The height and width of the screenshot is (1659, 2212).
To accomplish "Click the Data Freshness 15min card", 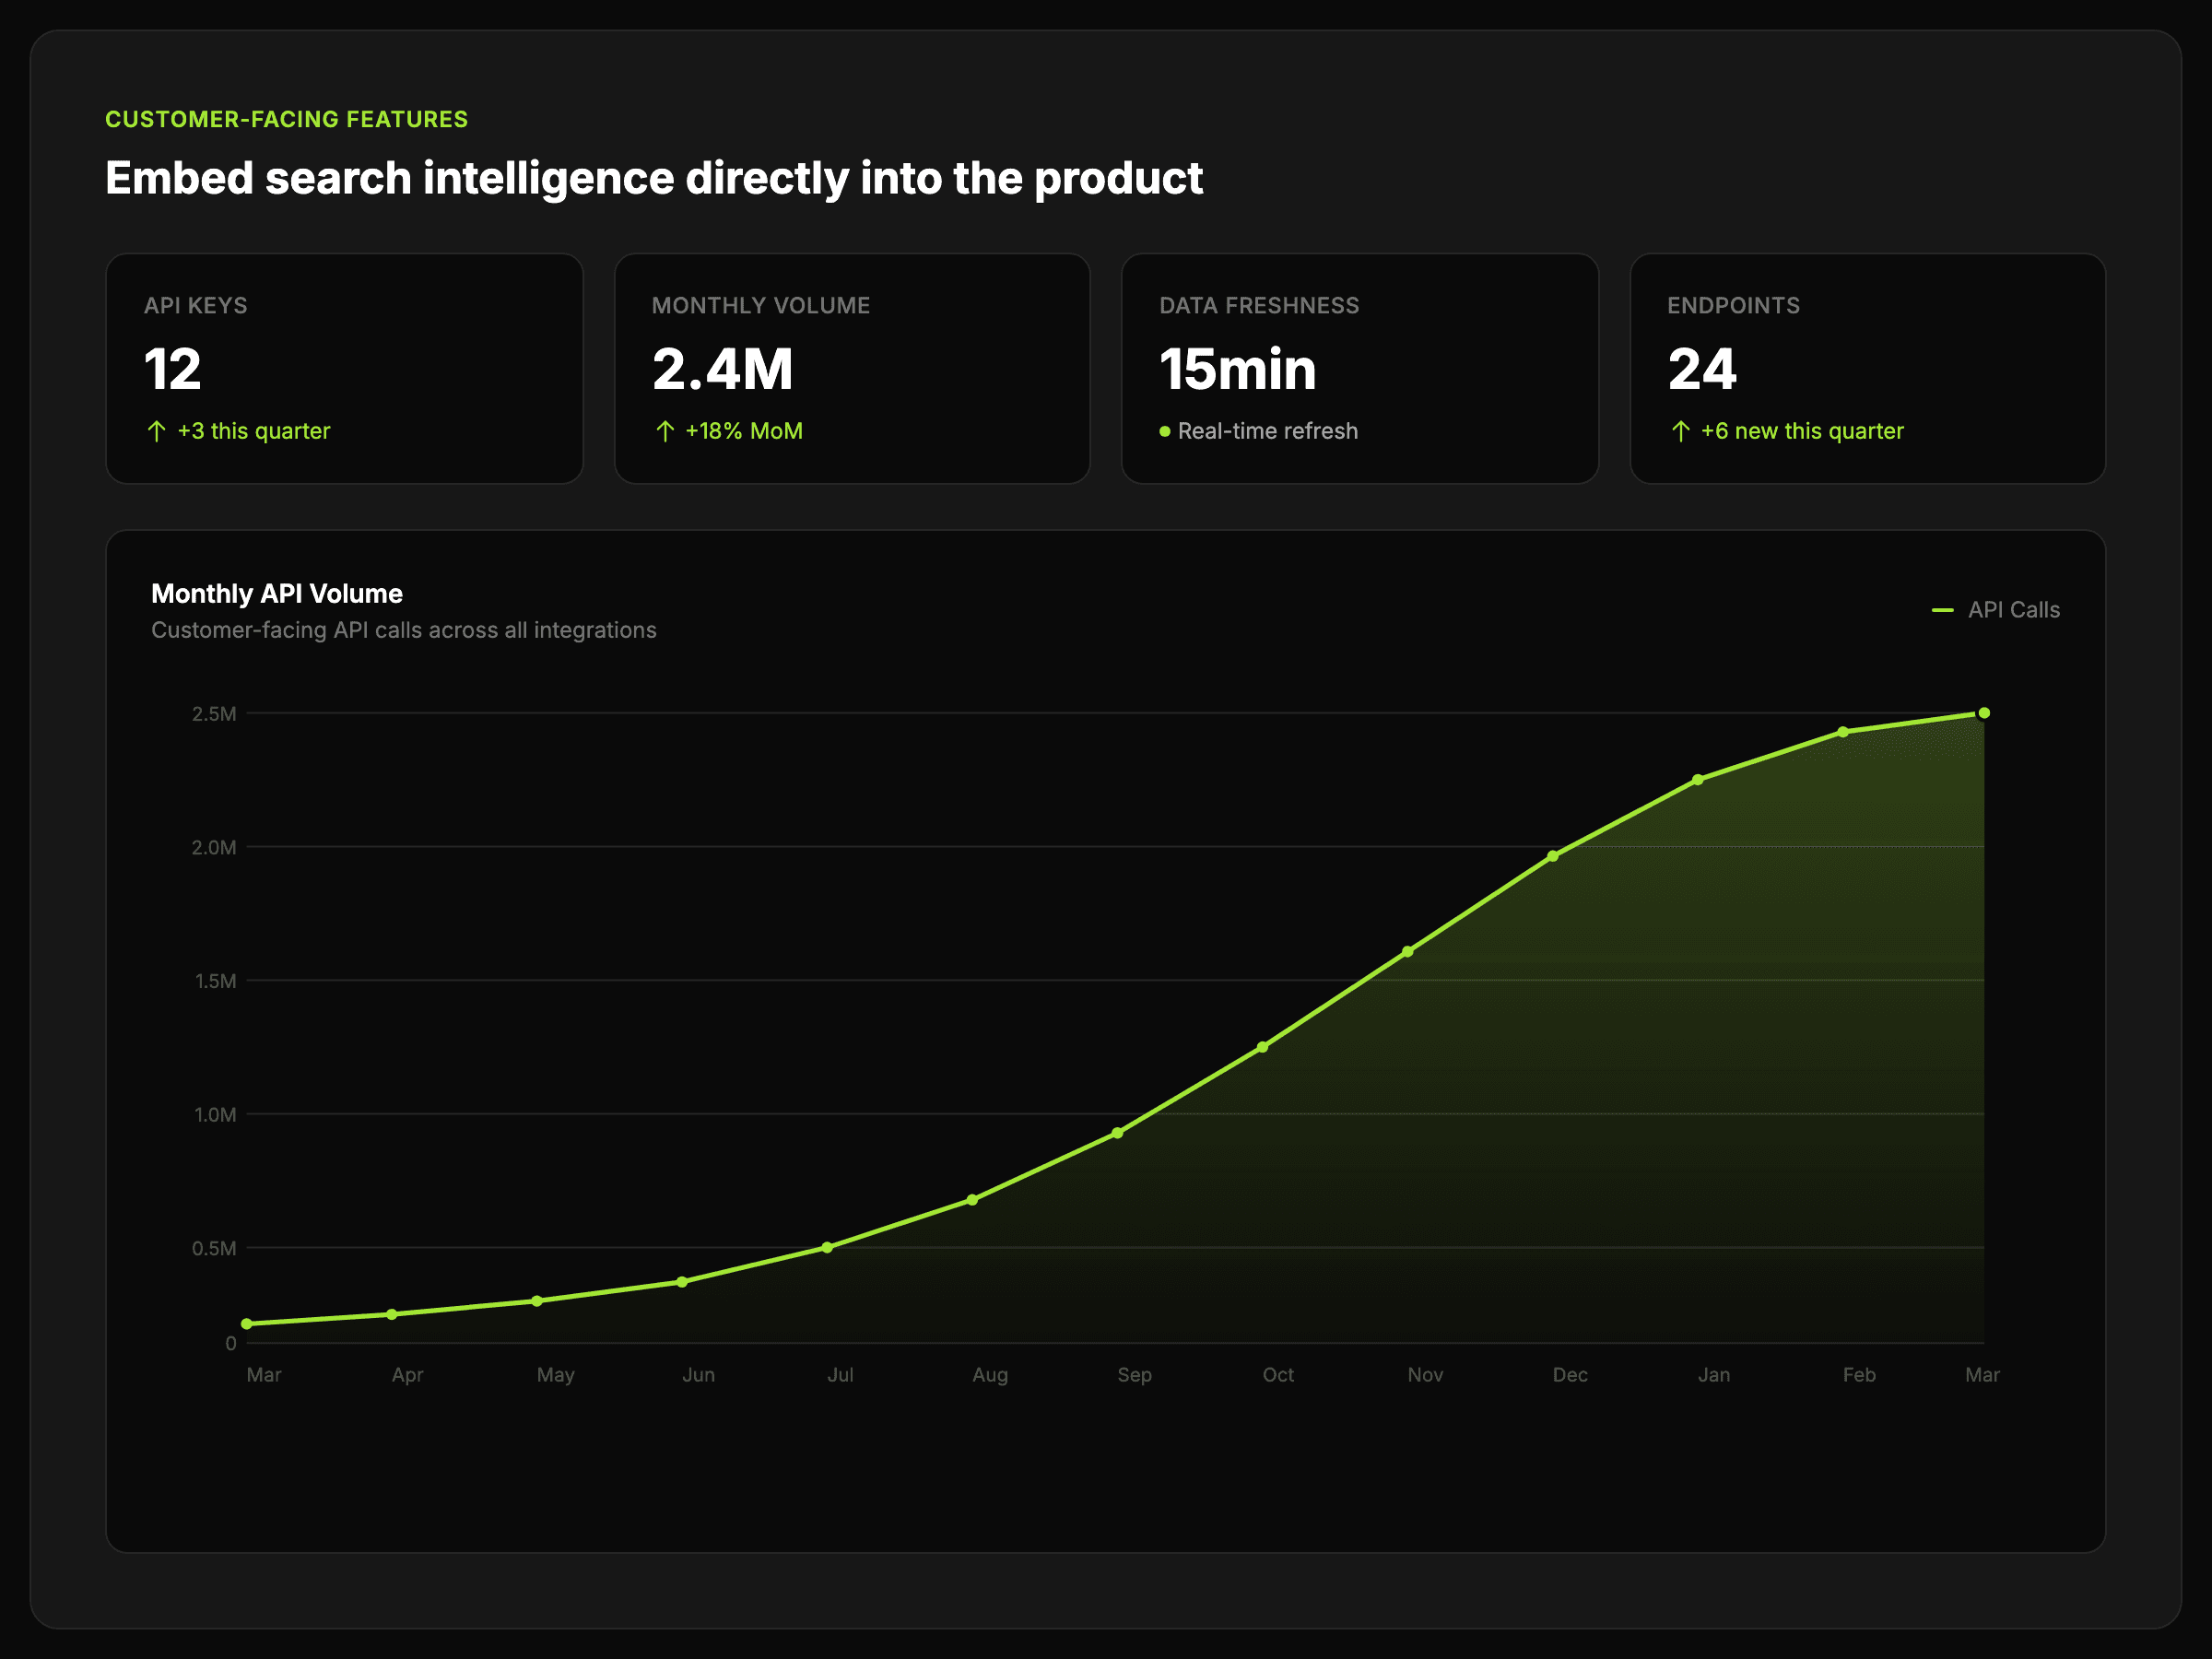I will coord(1359,368).
